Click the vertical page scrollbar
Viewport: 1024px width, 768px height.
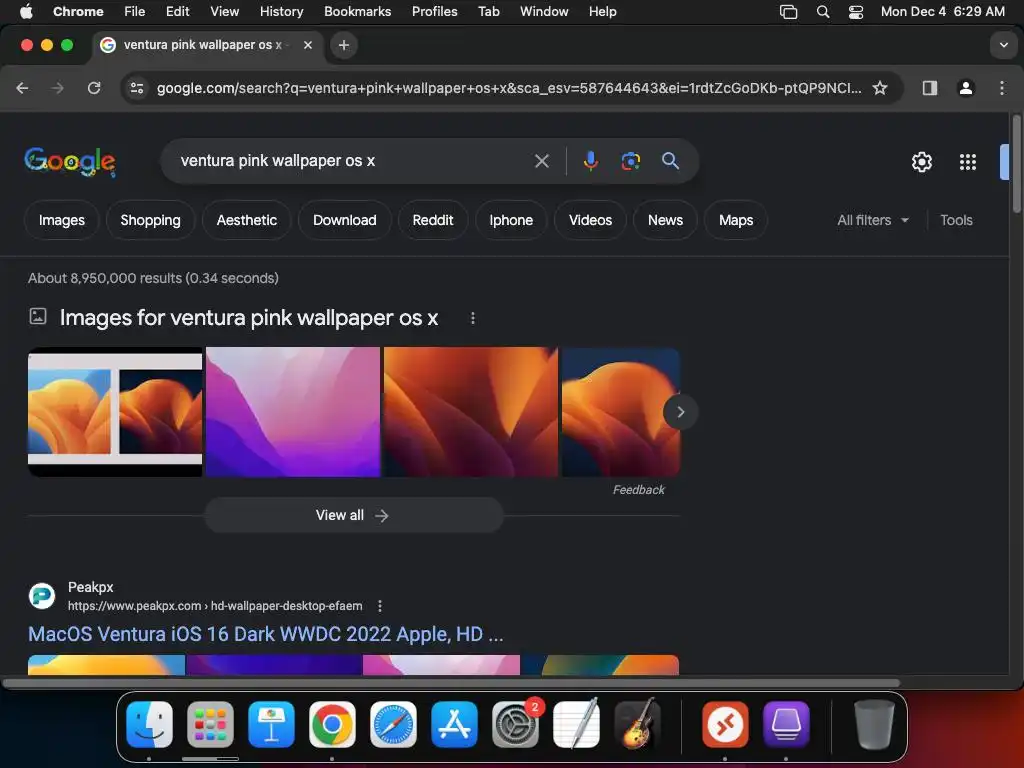(x=1016, y=163)
